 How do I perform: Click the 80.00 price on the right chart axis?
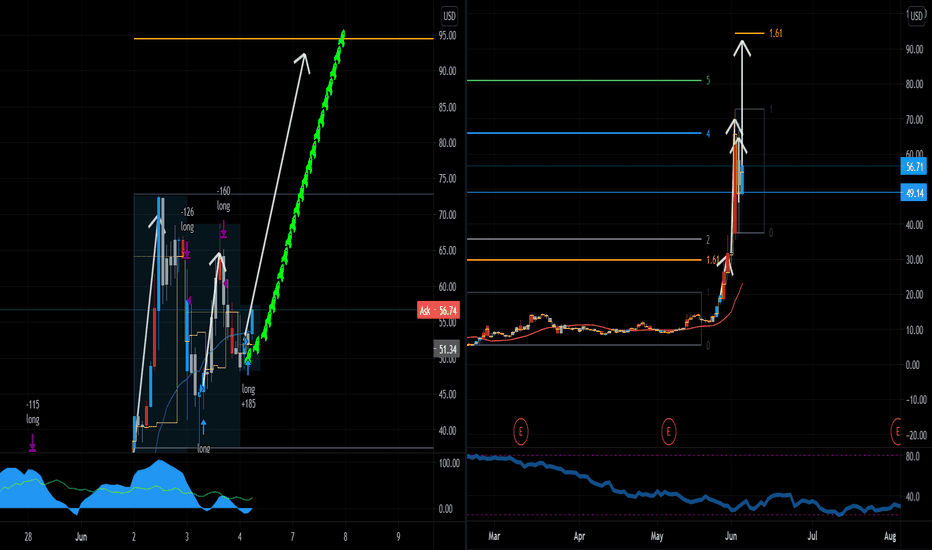914,84
